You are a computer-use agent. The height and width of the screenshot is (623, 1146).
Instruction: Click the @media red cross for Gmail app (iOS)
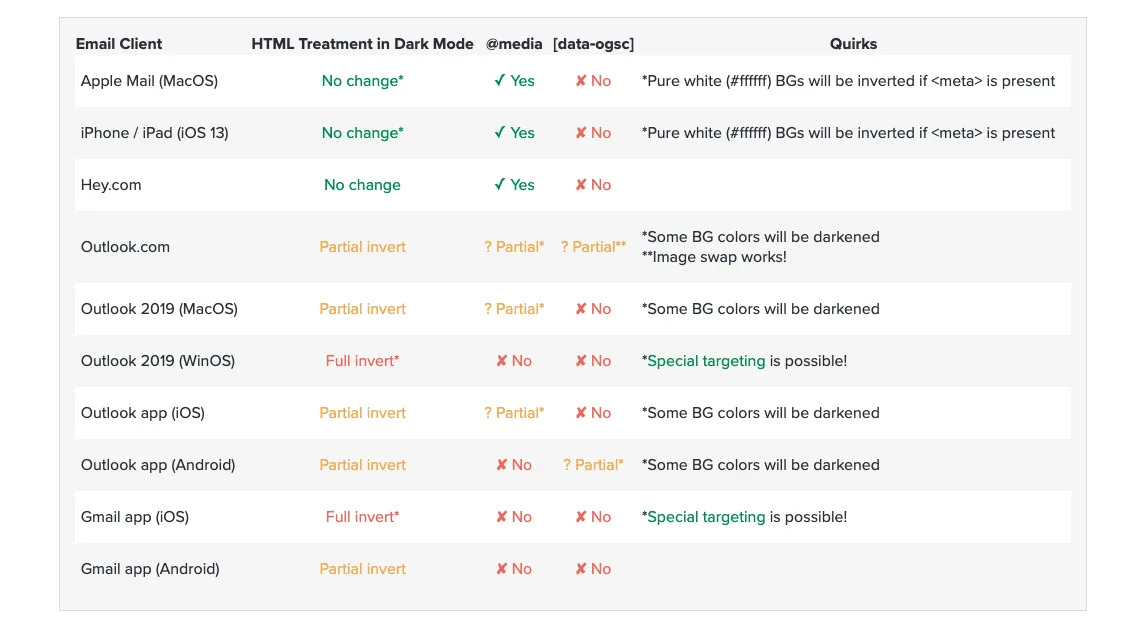pos(502,517)
